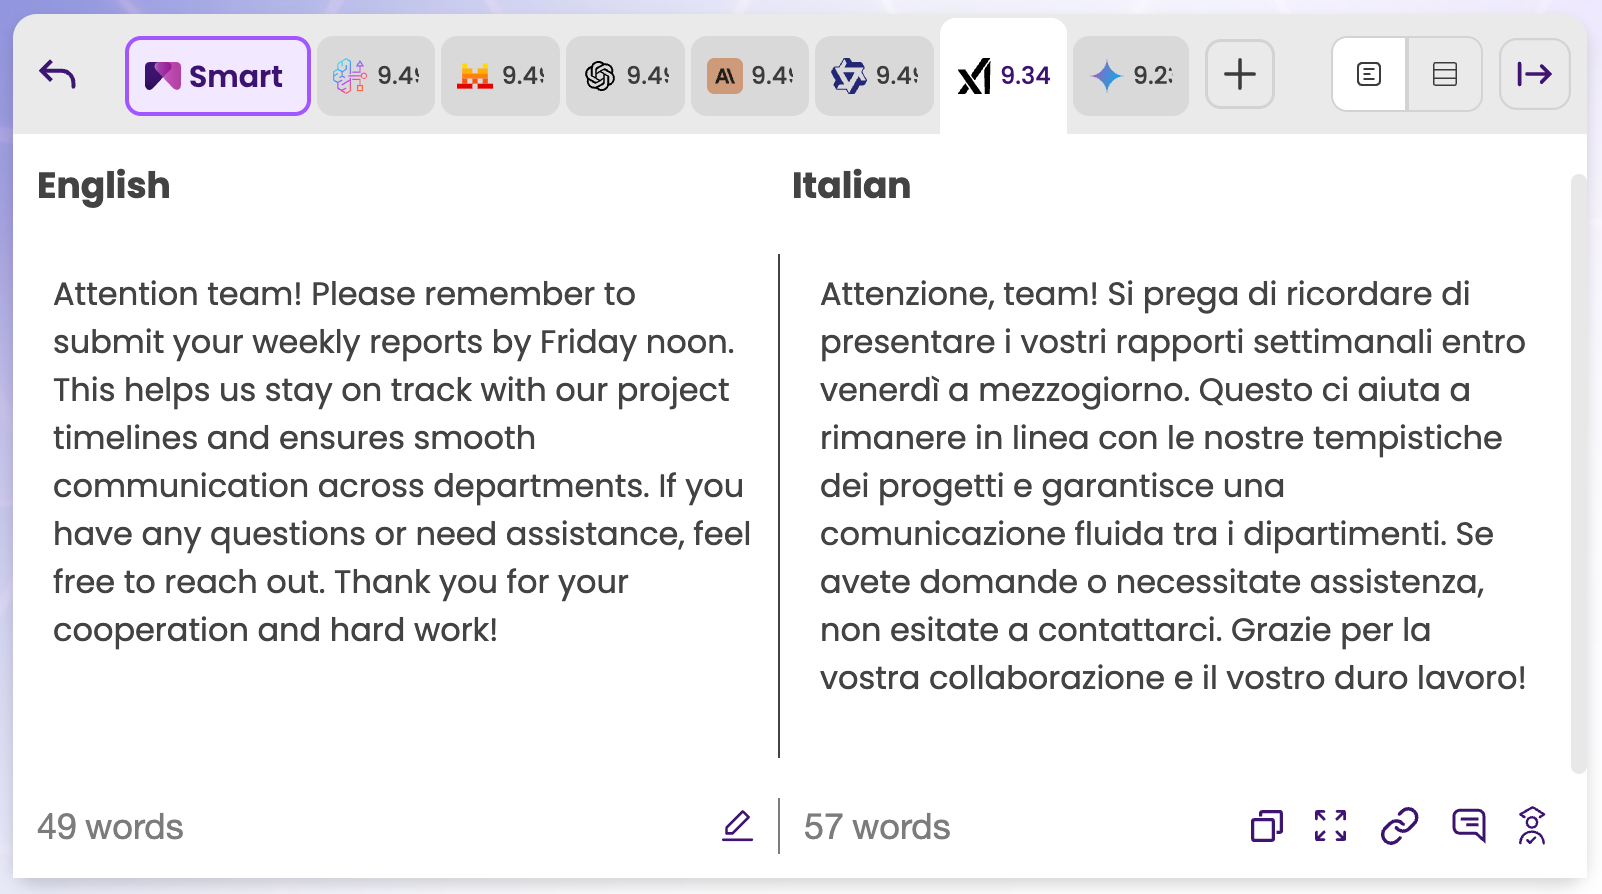
Task: Switch to side-by-side text view
Action: [x=1369, y=74]
